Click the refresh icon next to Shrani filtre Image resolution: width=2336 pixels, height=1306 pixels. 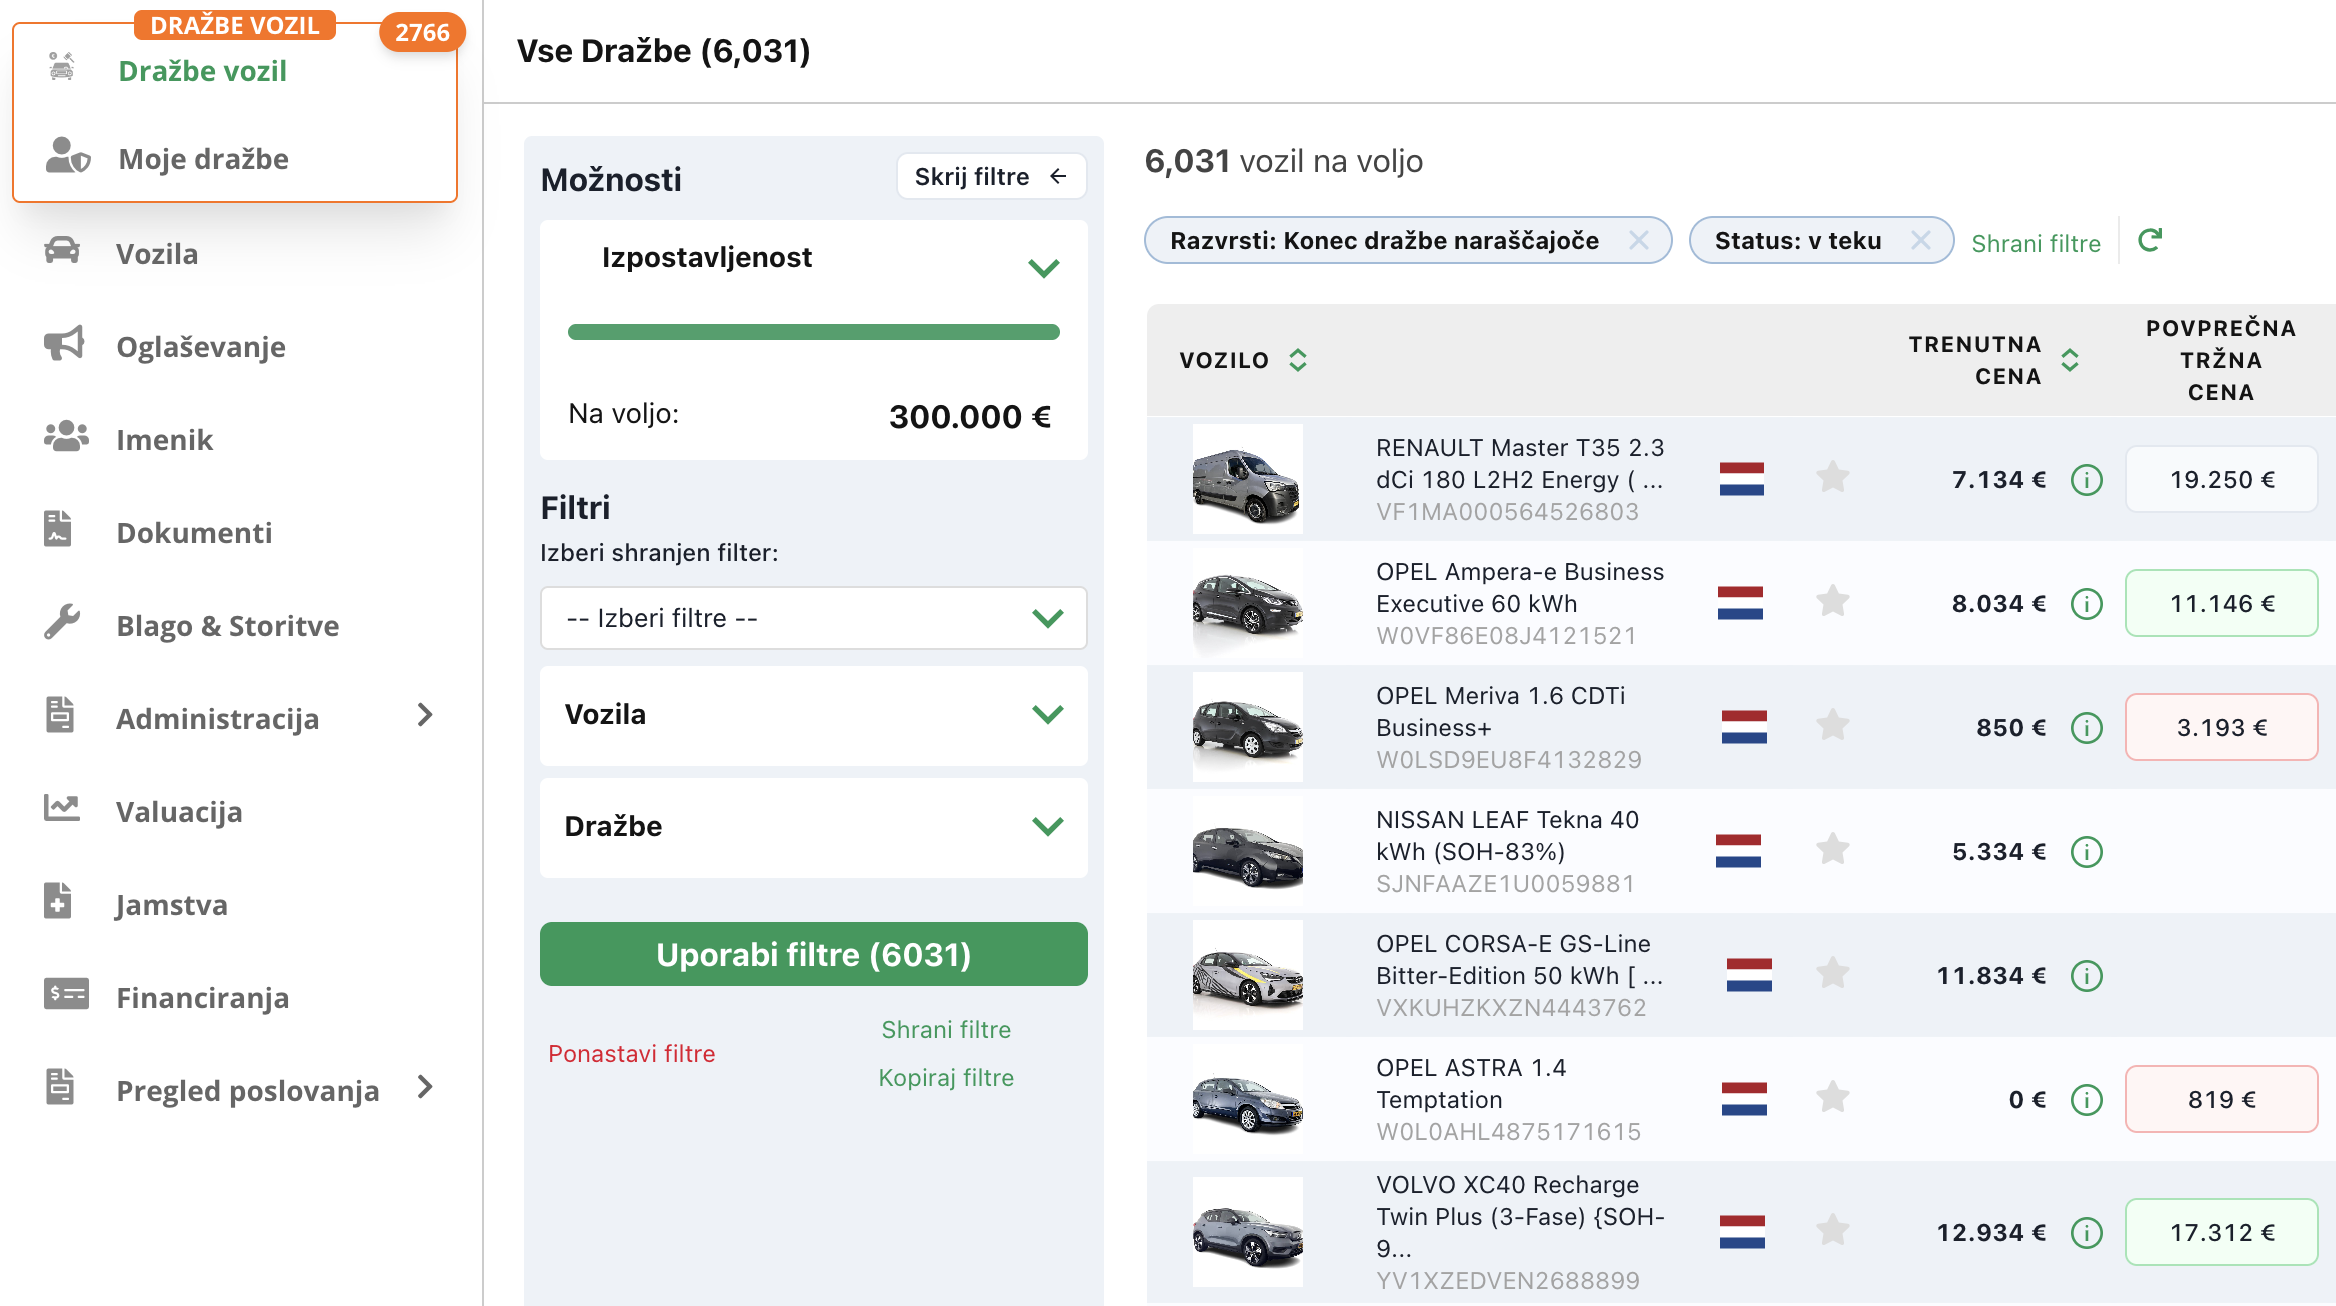click(2150, 240)
